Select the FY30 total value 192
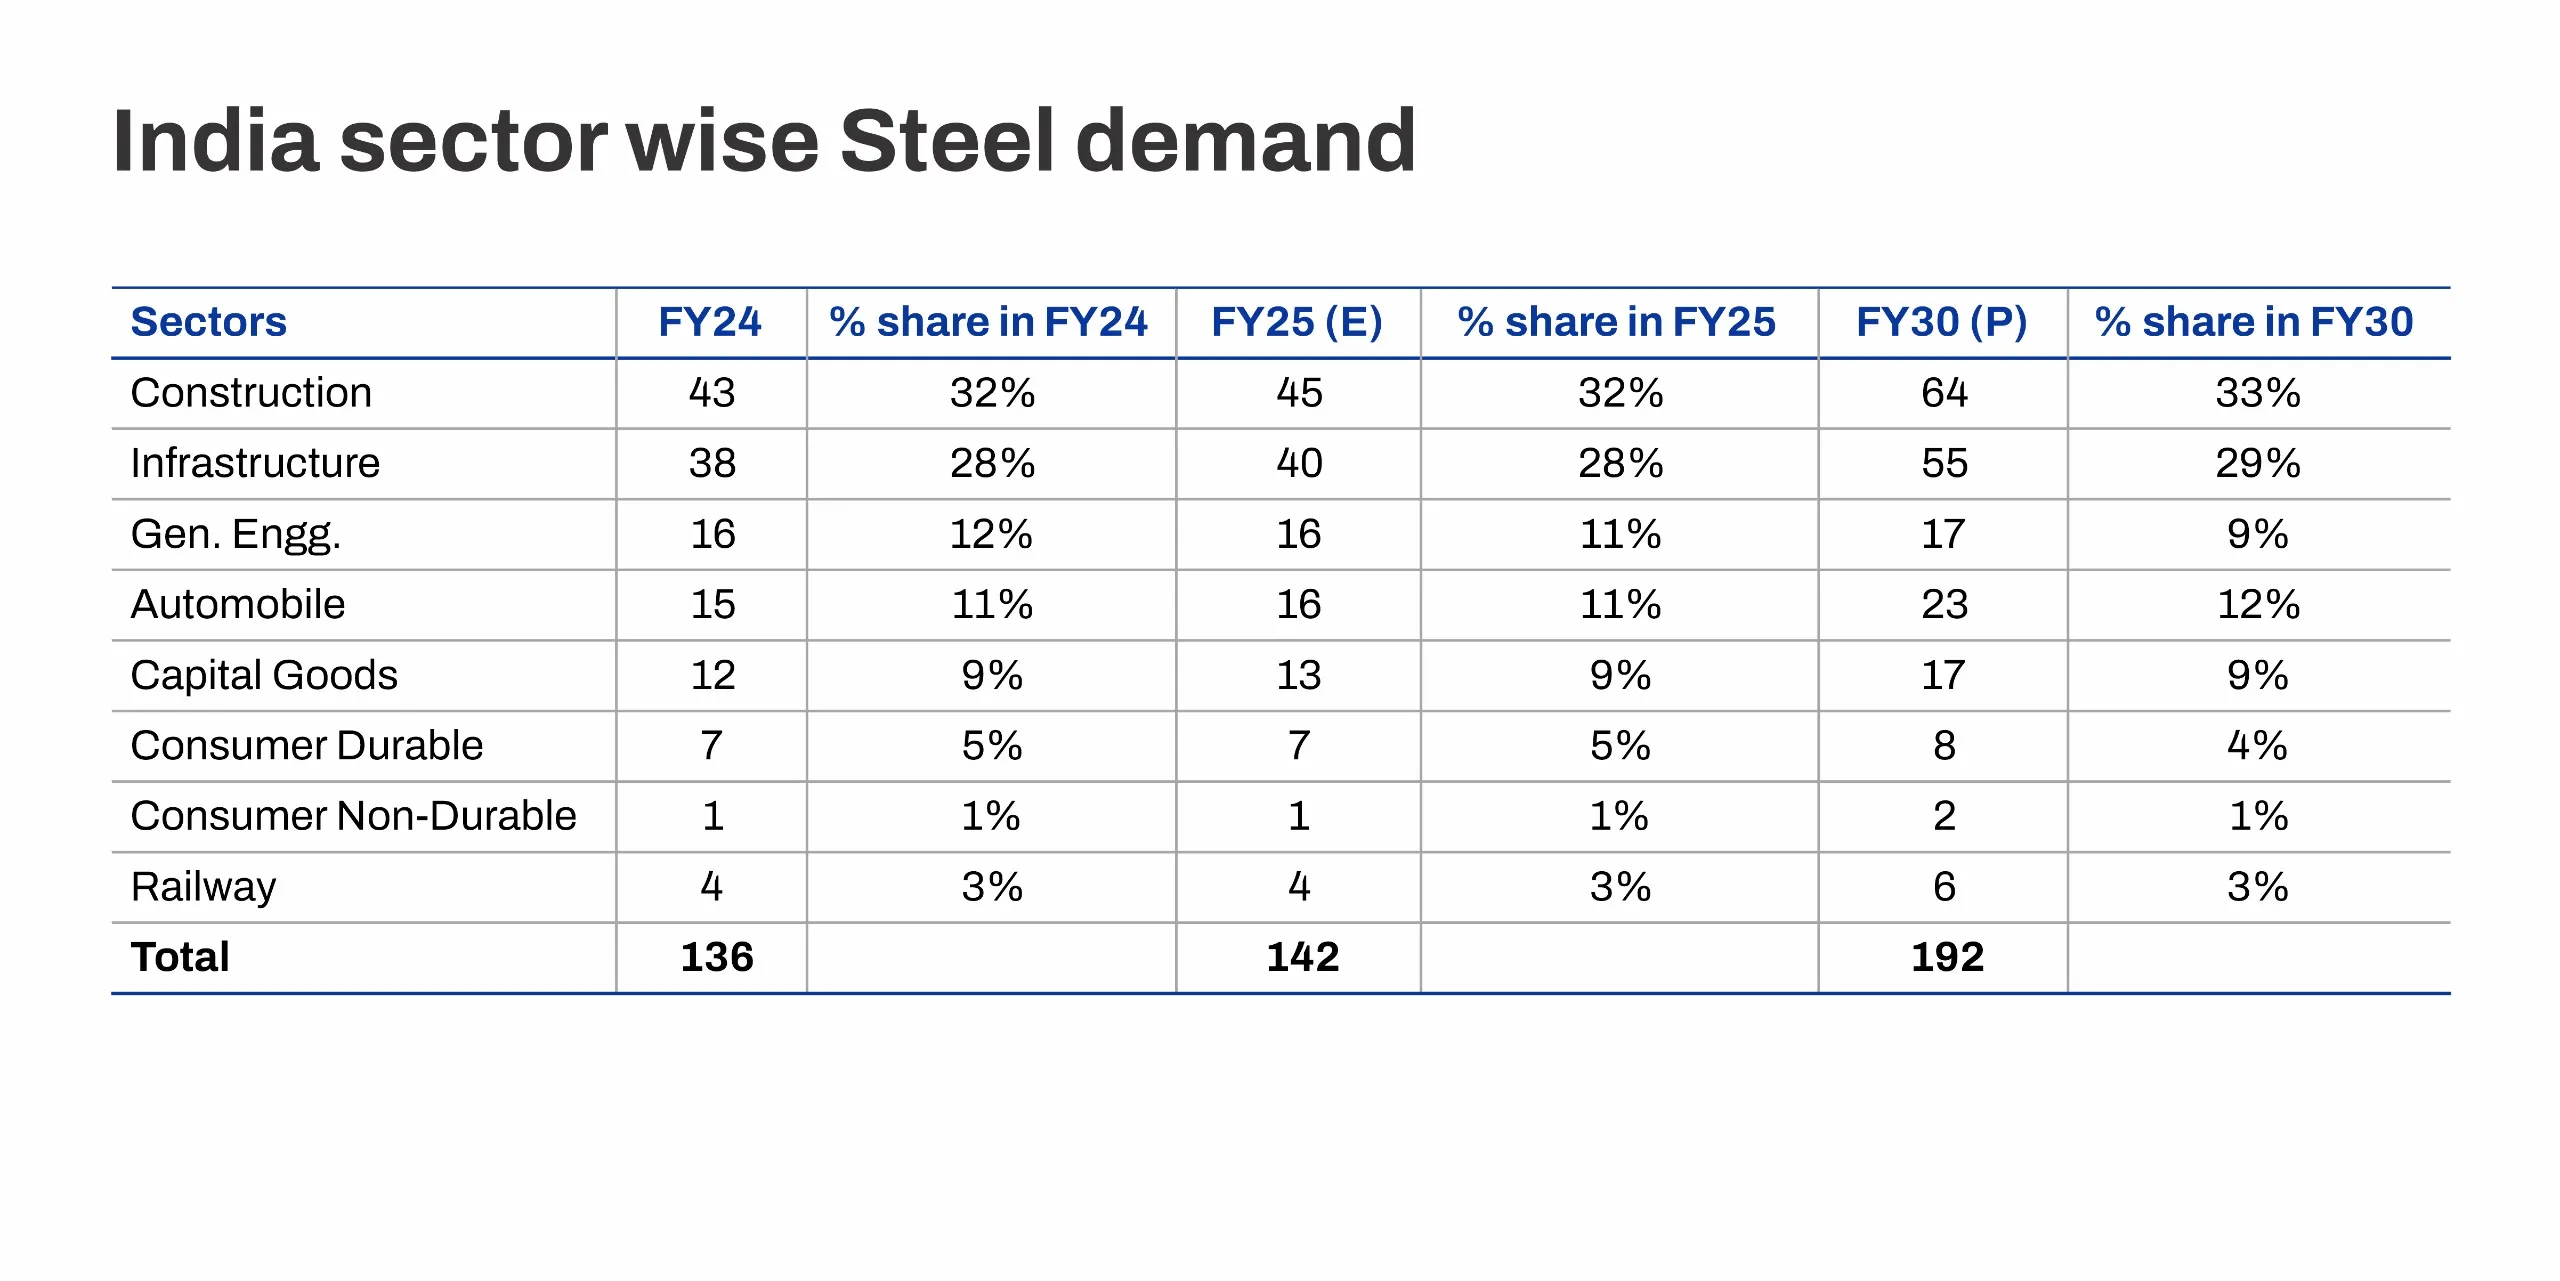Screen dimensions: 2560x1281 pos(1947,957)
